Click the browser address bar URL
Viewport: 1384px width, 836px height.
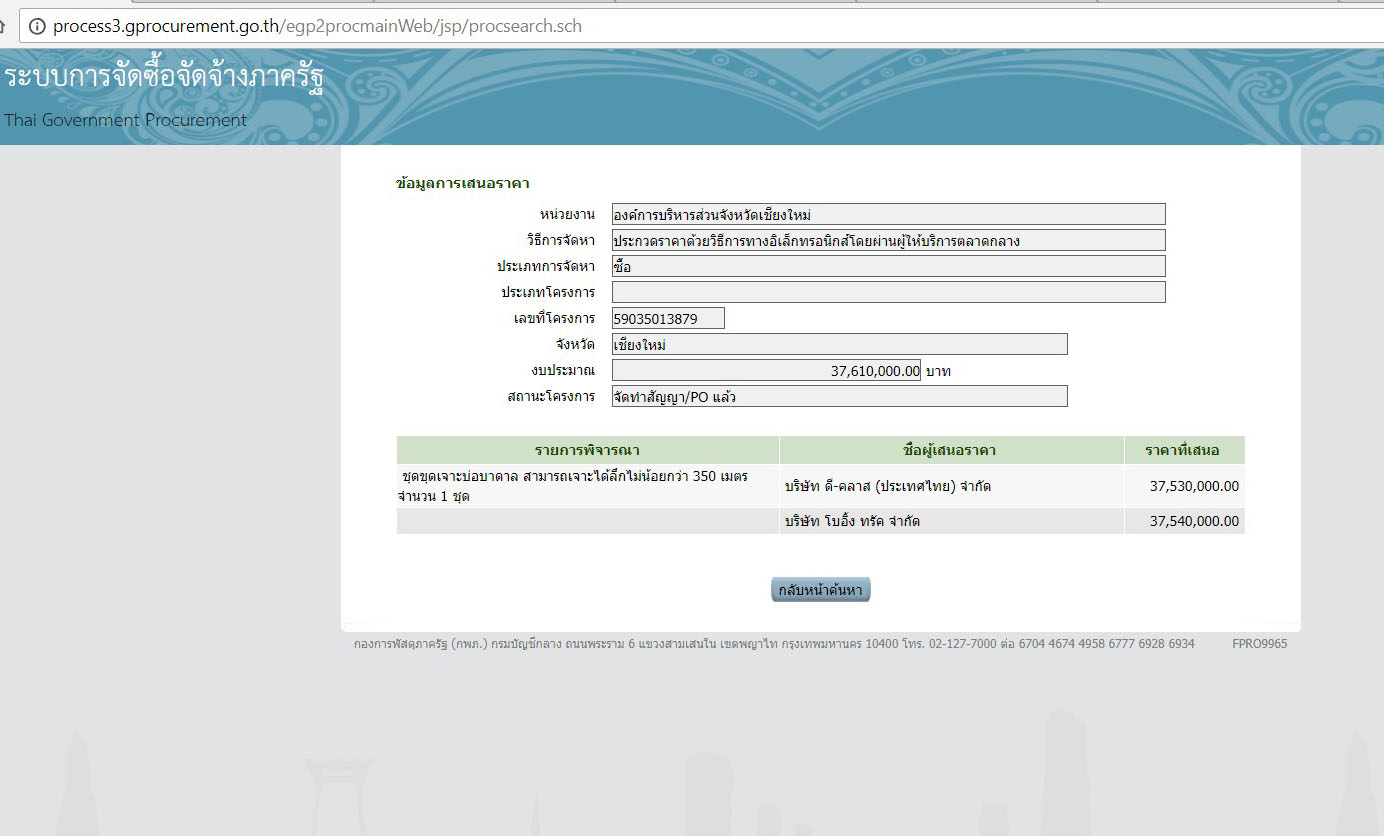(x=317, y=27)
